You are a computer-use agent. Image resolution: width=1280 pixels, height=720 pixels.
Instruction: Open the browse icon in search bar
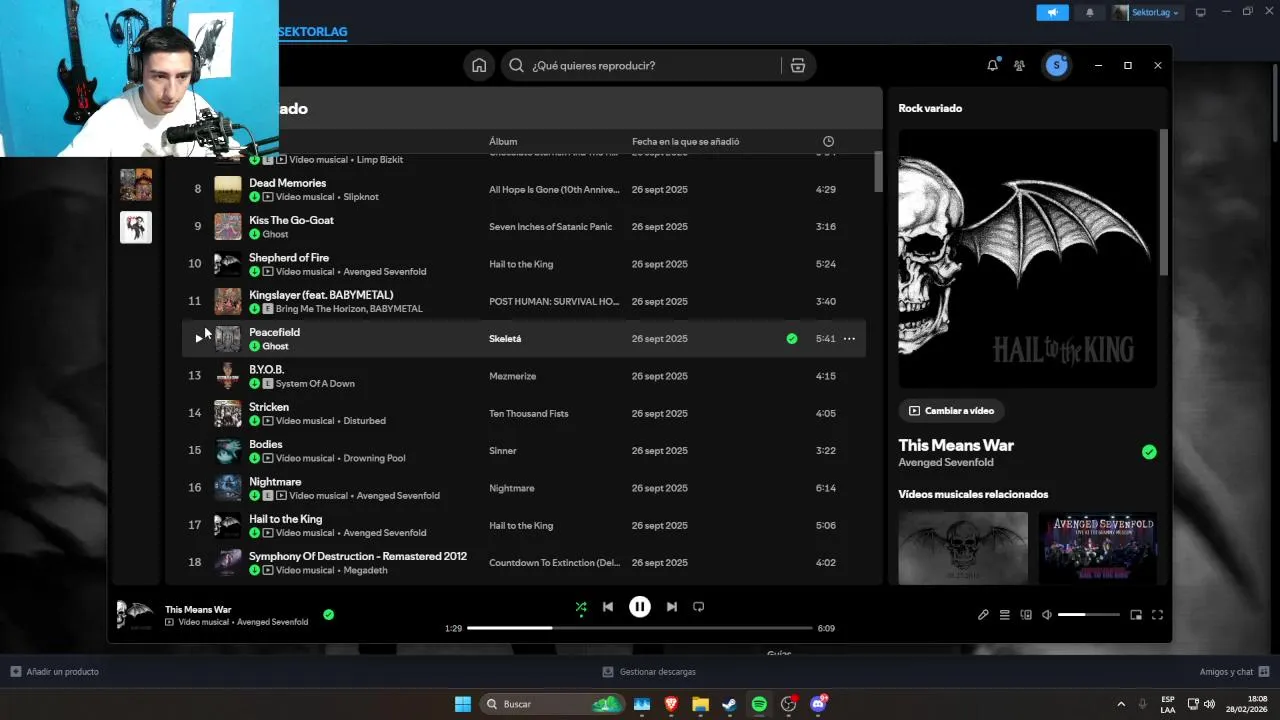[797, 65]
